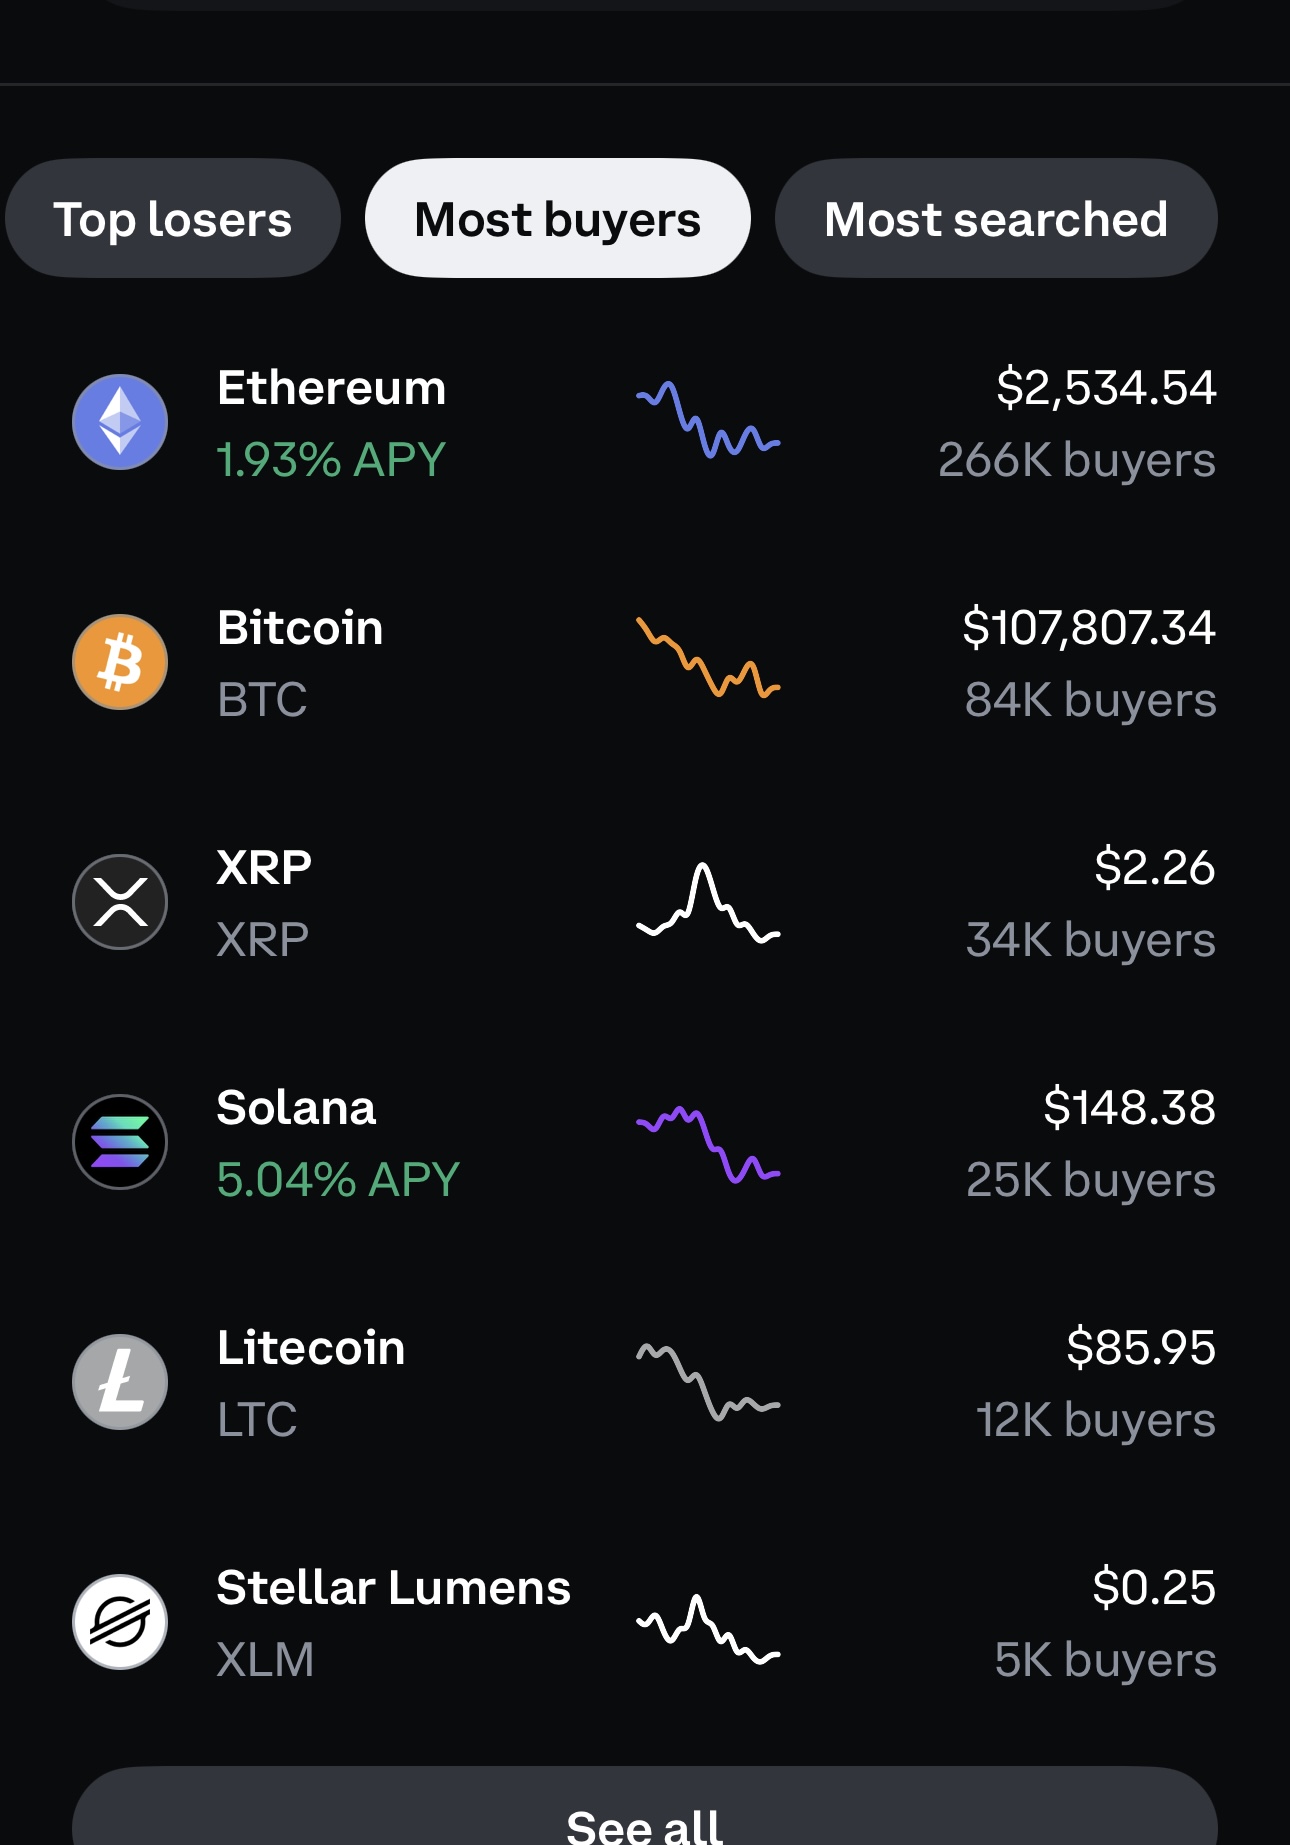
Task: Open Ethereum 1.93% APY details
Action: (331, 460)
